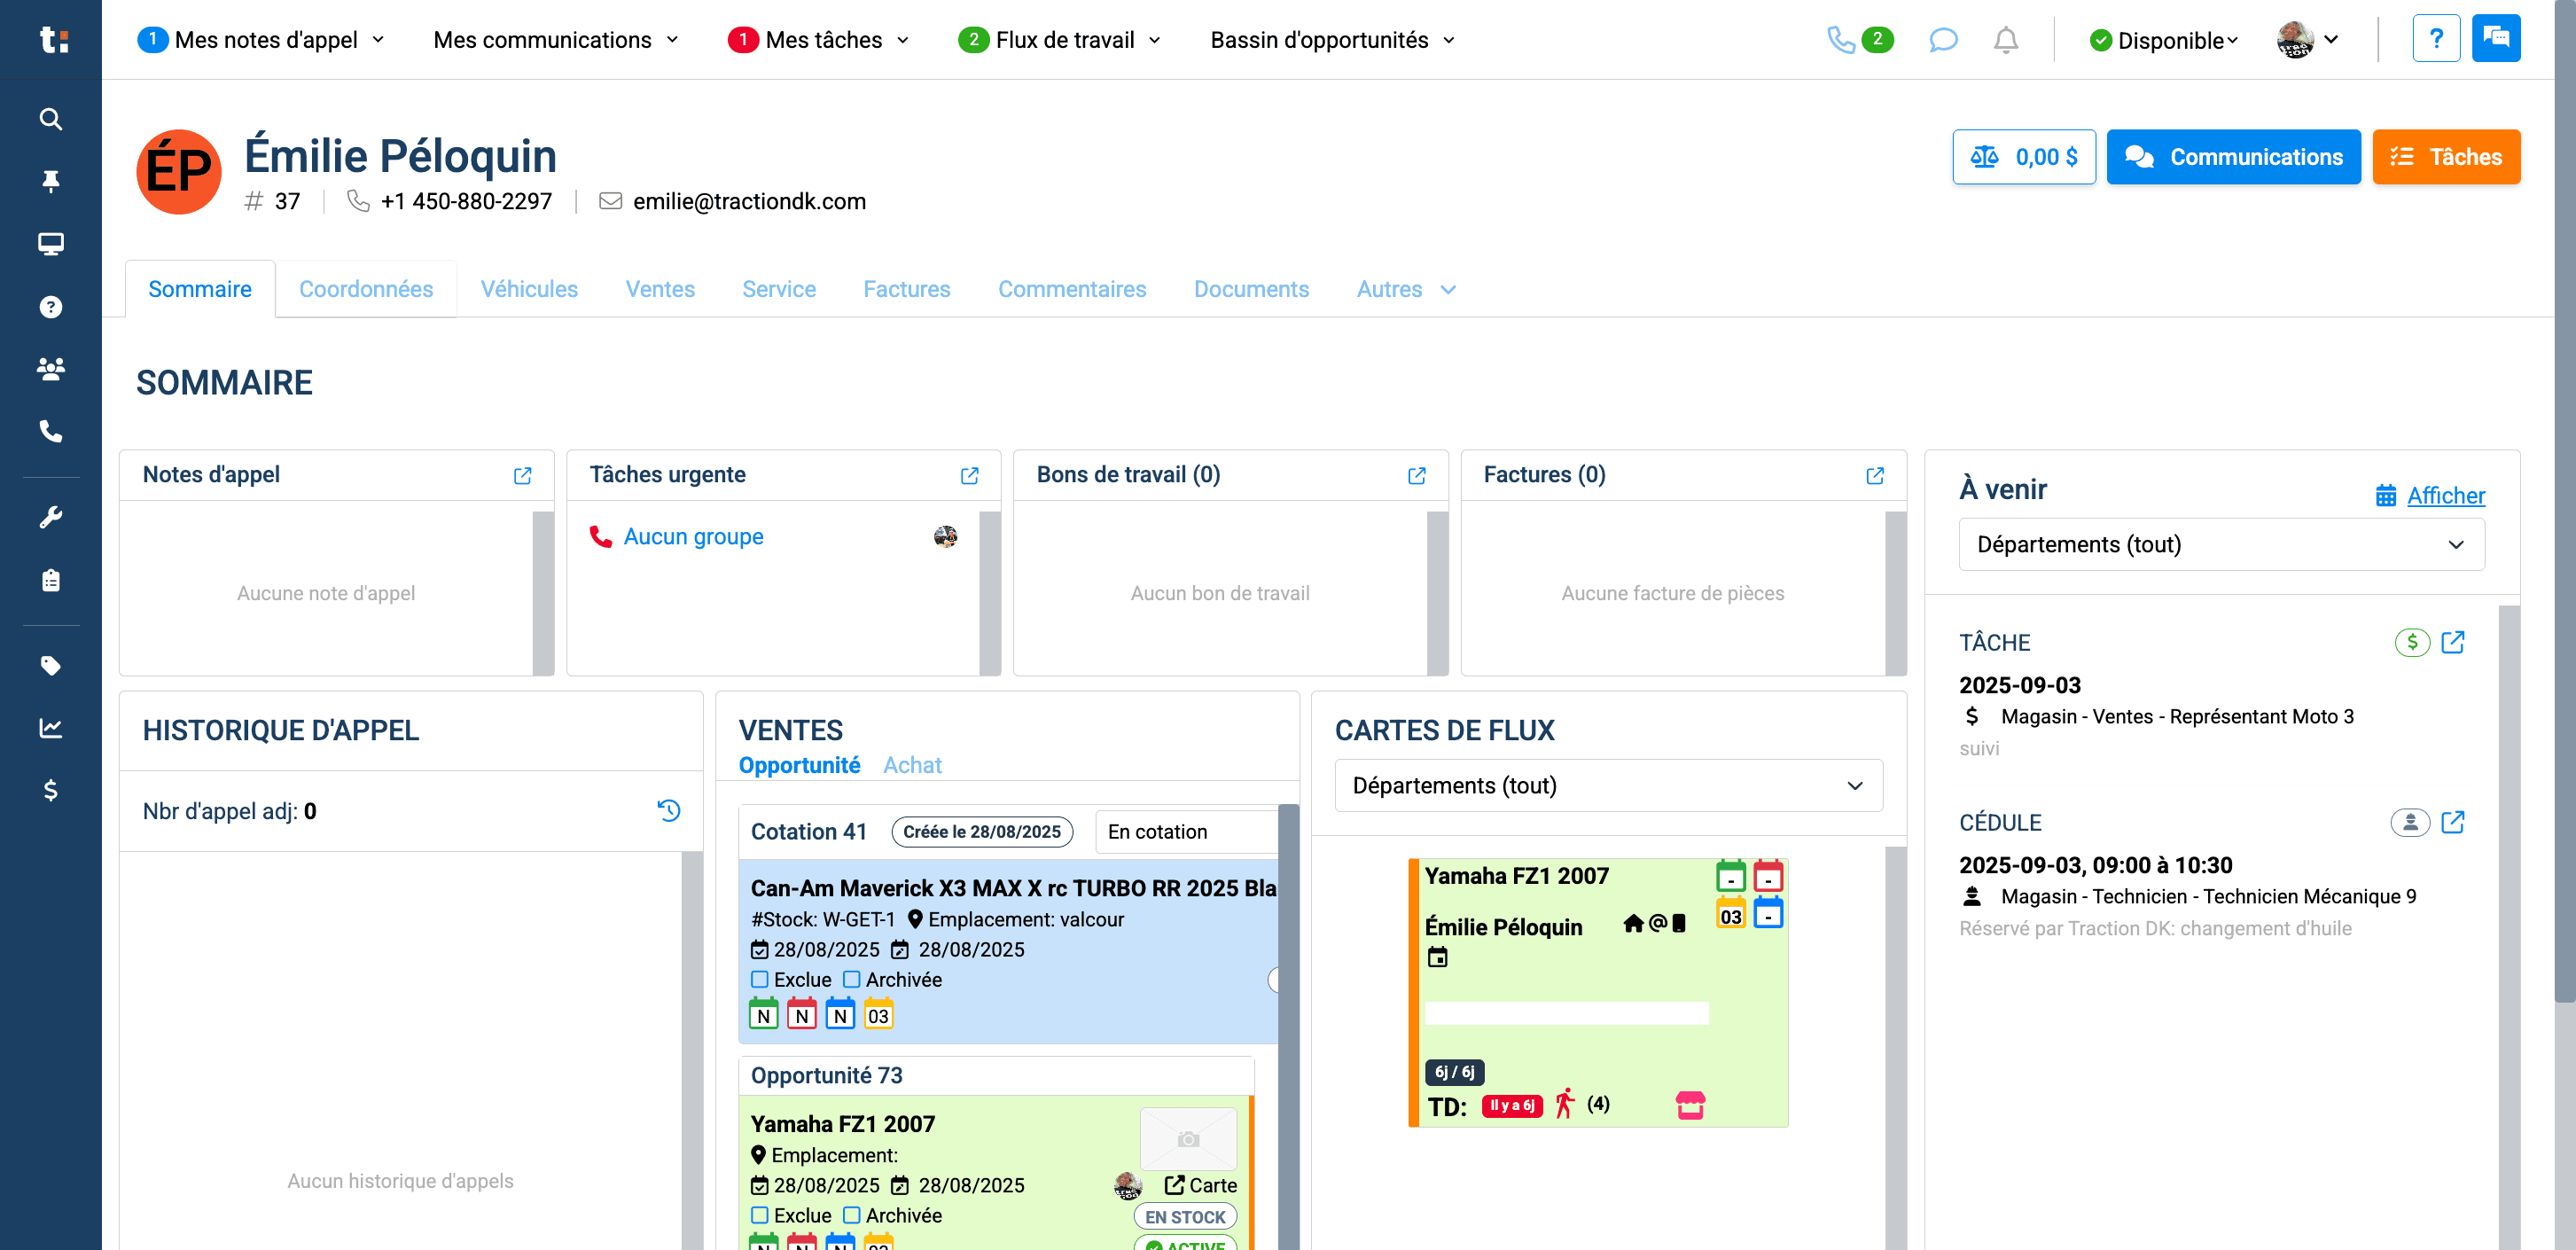Click the 0,00 $ balance button

point(2024,157)
